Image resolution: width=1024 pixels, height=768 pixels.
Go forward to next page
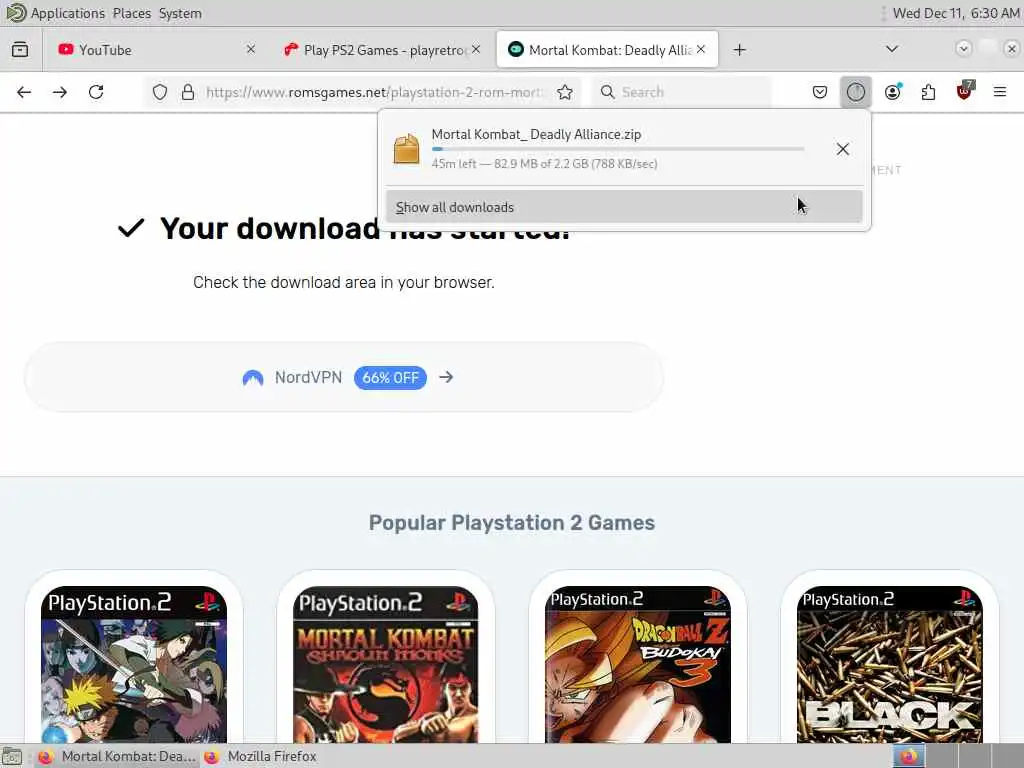click(x=60, y=92)
